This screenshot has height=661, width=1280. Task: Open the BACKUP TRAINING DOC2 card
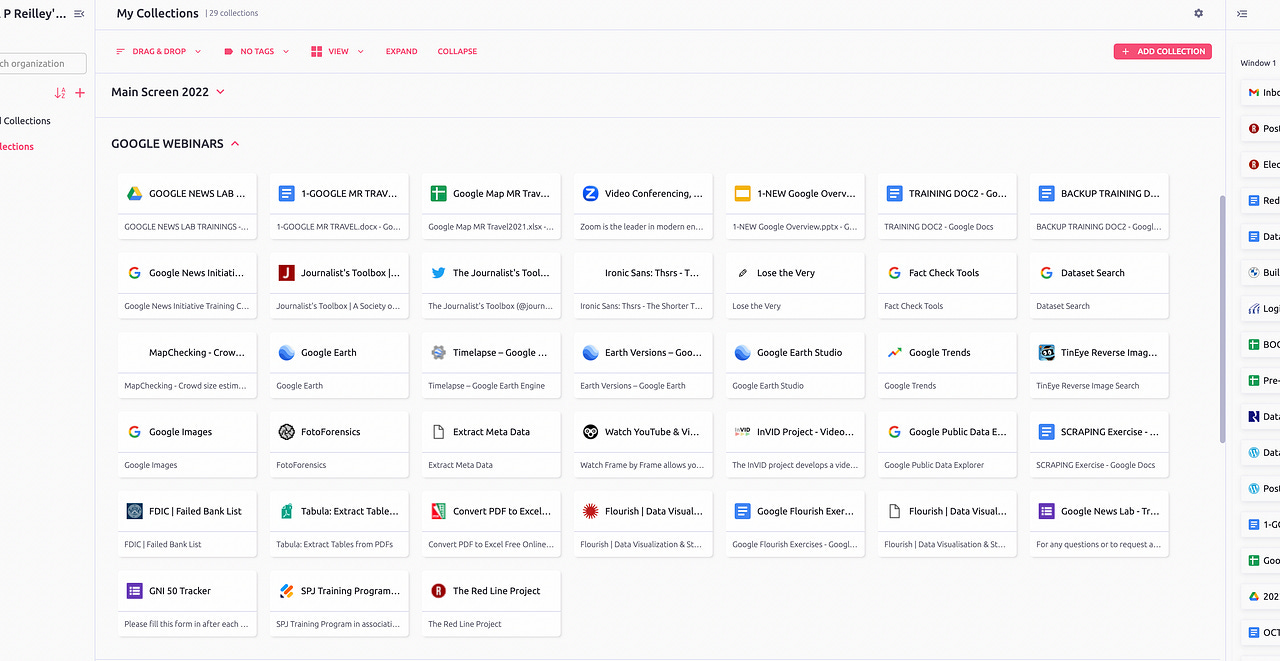pyautogui.click(x=1099, y=206)
